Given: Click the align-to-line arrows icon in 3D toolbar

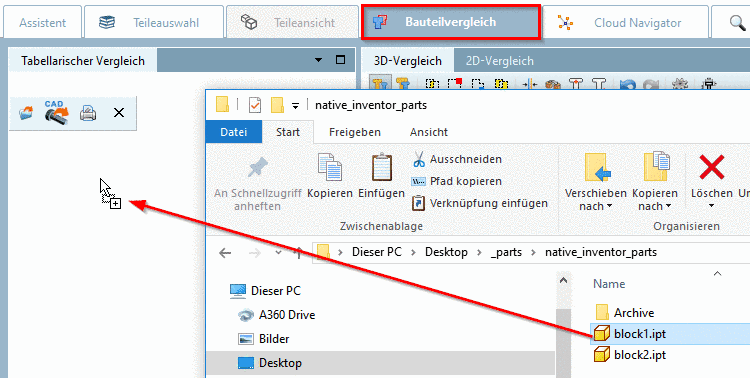Looking at the screenshot, I should [529, 84].
